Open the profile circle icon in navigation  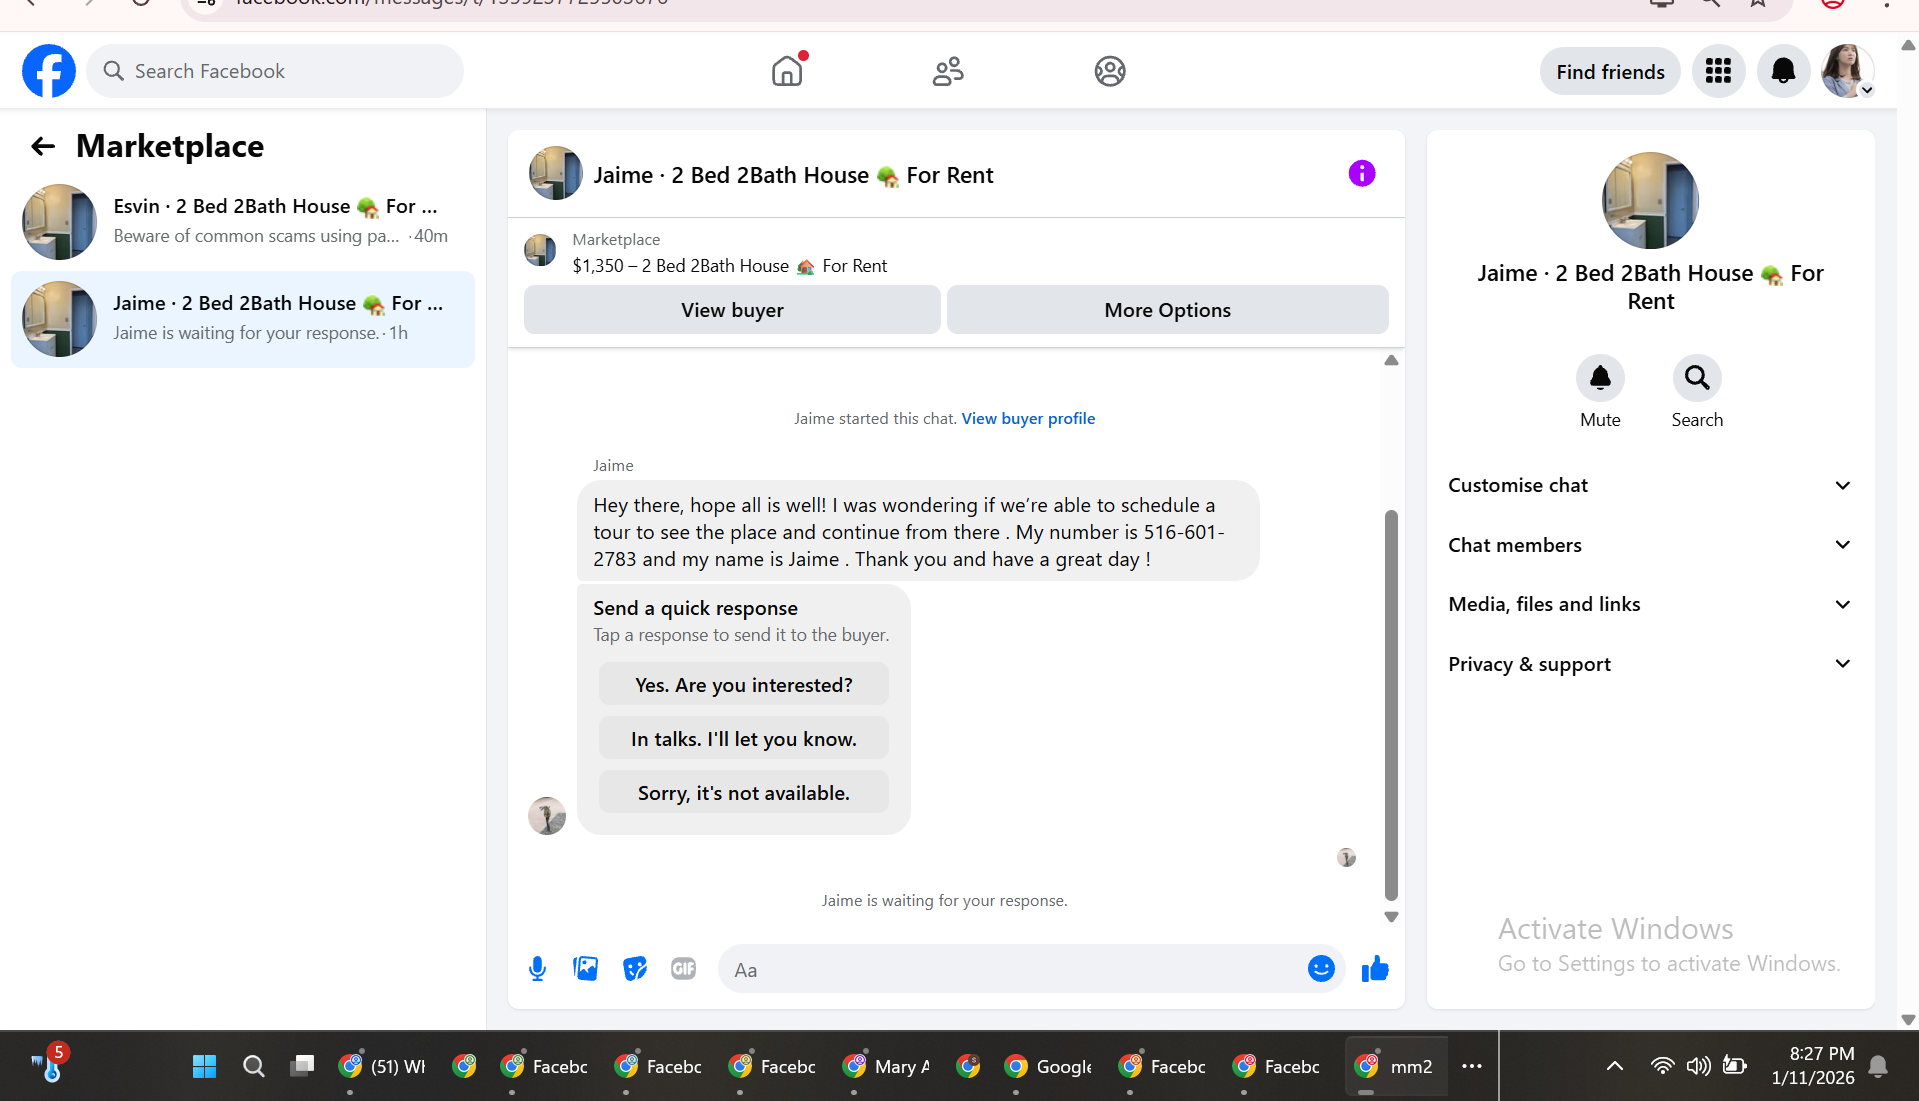[x=1110, y=71]
